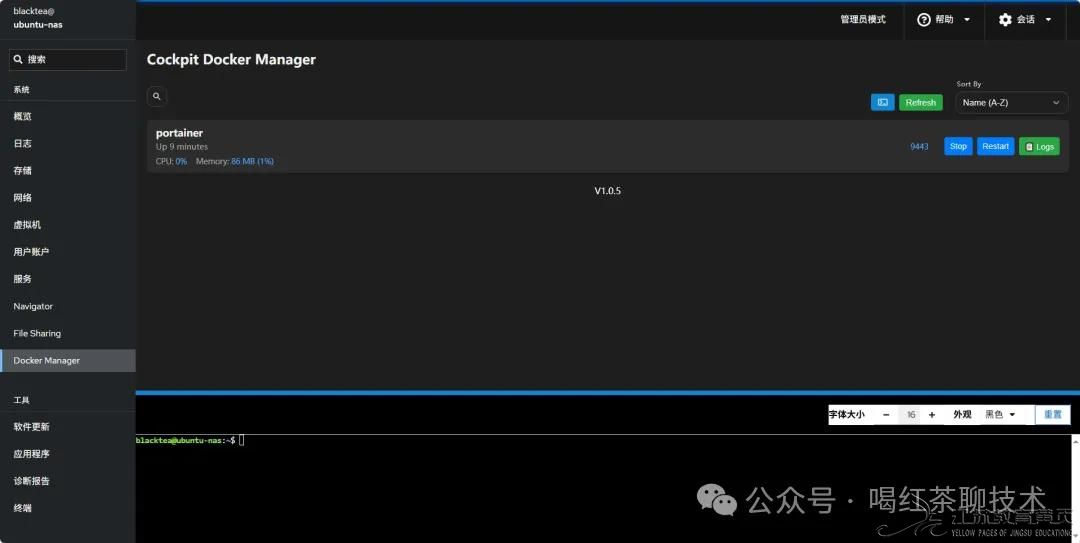1080x543 pixels.
Task: Click portainer CPU 0% value
Action: click(181, 161)
